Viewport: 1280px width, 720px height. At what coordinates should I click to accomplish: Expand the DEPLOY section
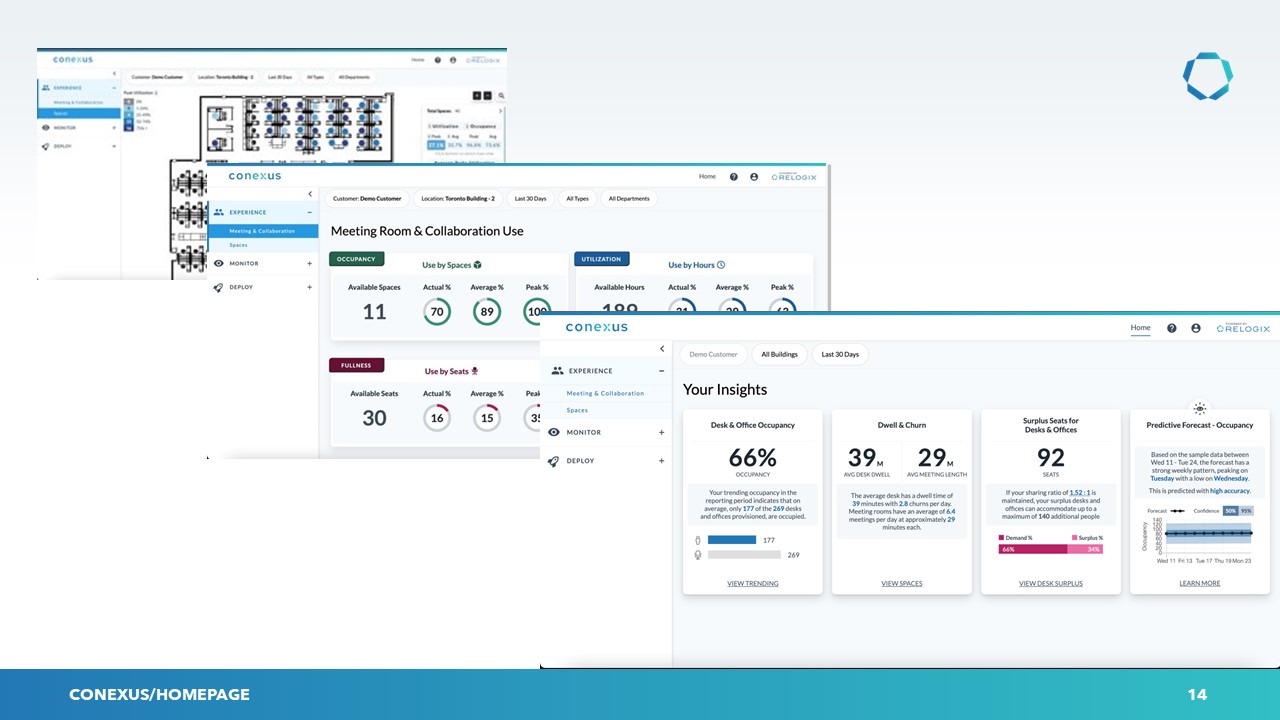pyautogui.click(x=661, y=461)
